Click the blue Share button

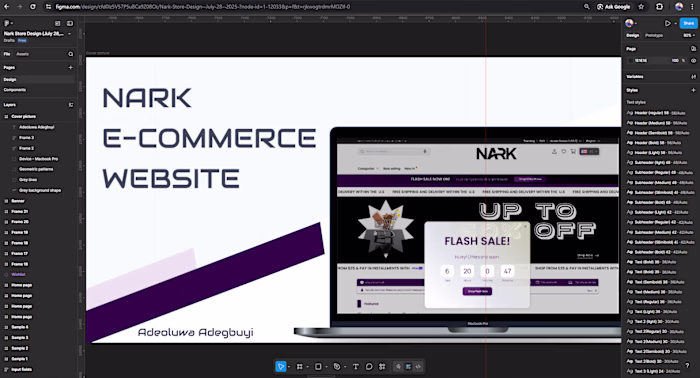point(688,23)
